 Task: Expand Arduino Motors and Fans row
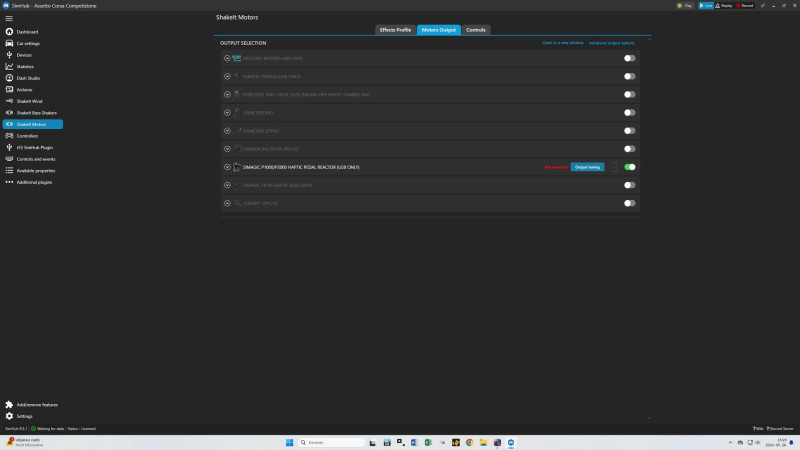[227, 58]
